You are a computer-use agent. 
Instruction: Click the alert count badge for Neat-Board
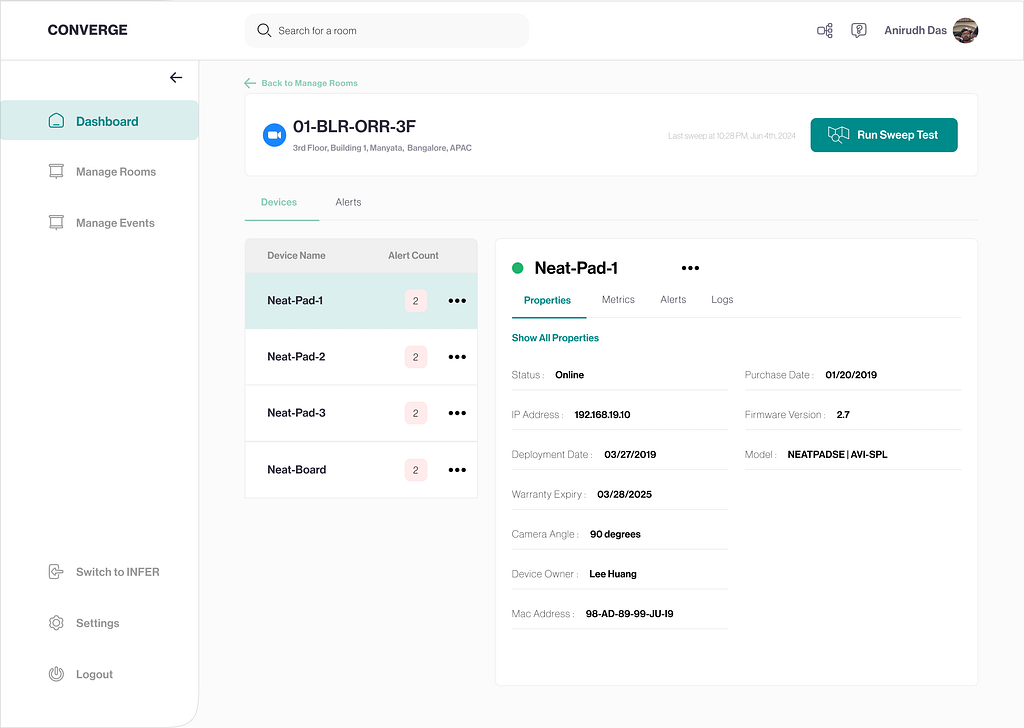pyautogui.click(x=415, y=470)
